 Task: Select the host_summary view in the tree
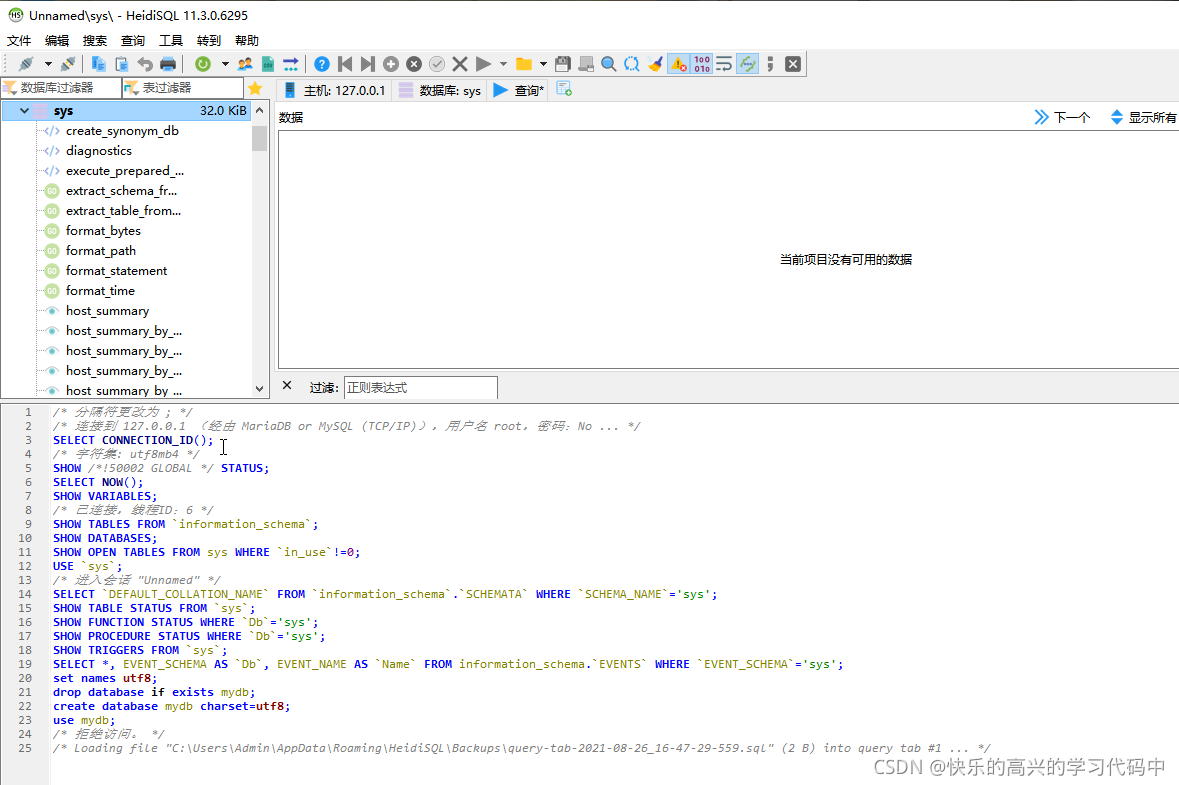point(108,311)
